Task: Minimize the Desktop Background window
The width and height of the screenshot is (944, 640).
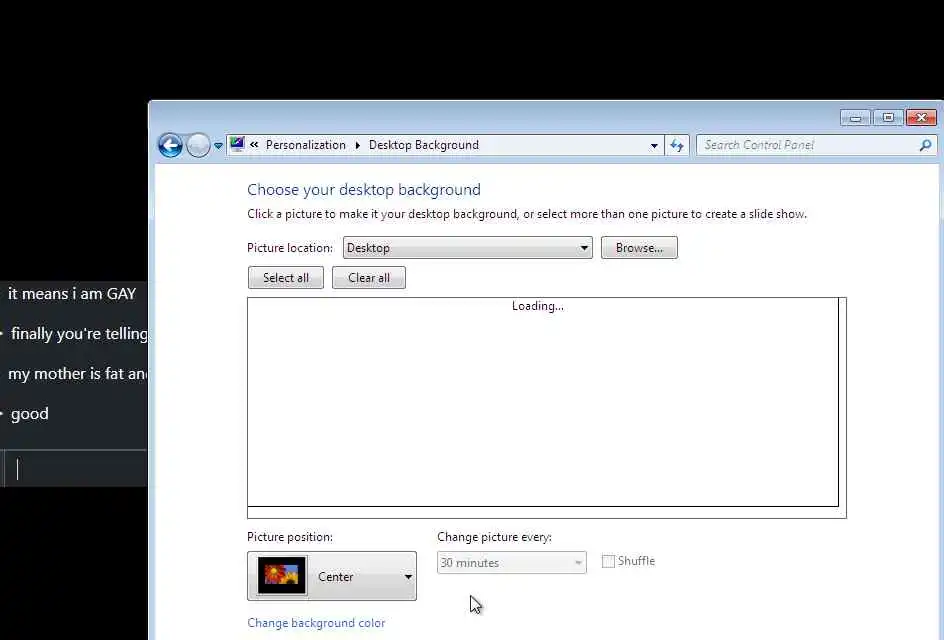Action: click(x=856, y=117)
